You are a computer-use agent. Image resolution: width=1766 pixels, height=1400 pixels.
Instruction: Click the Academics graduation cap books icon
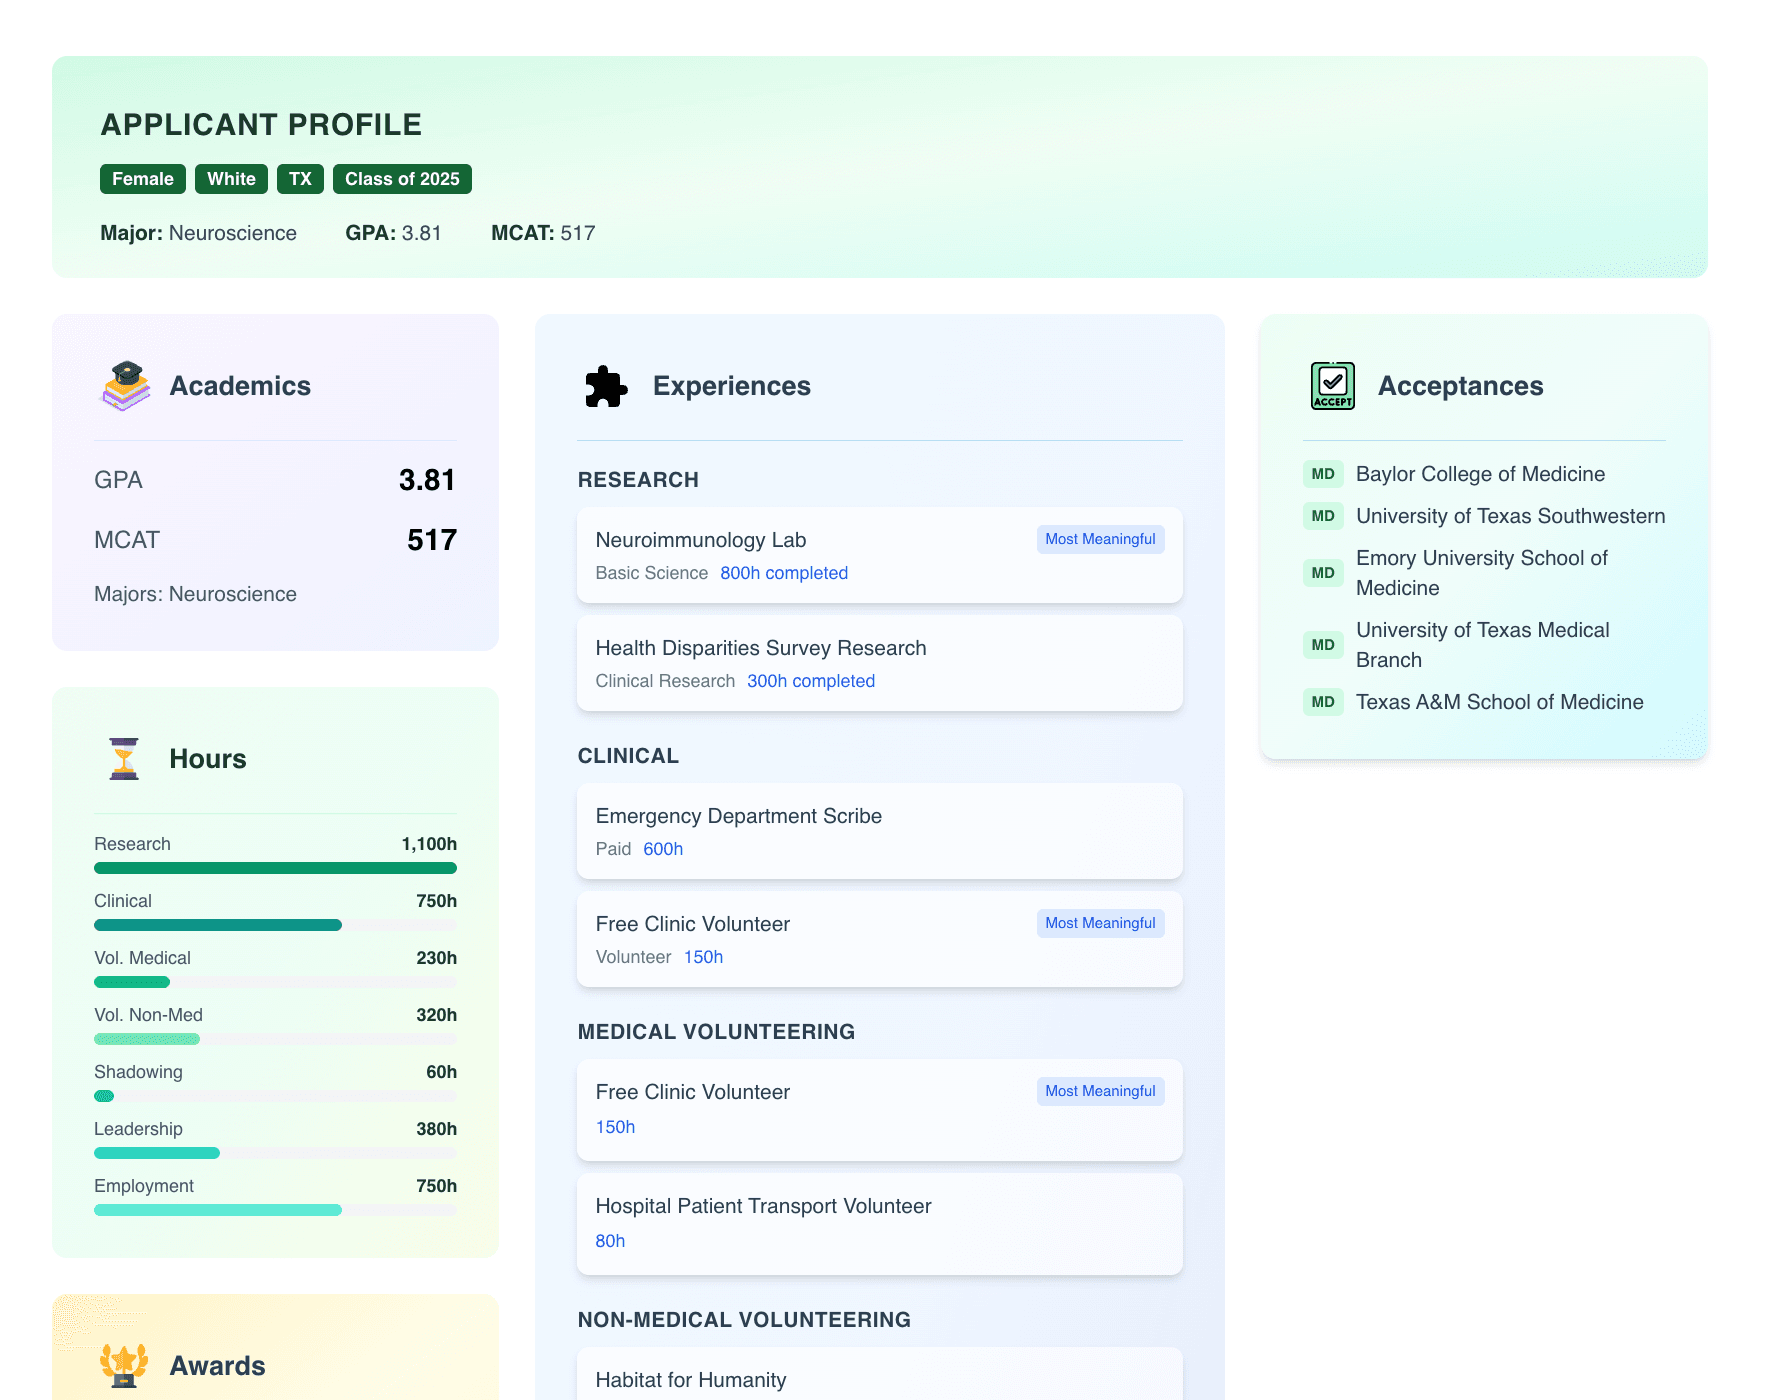click(x=126, y=386)
